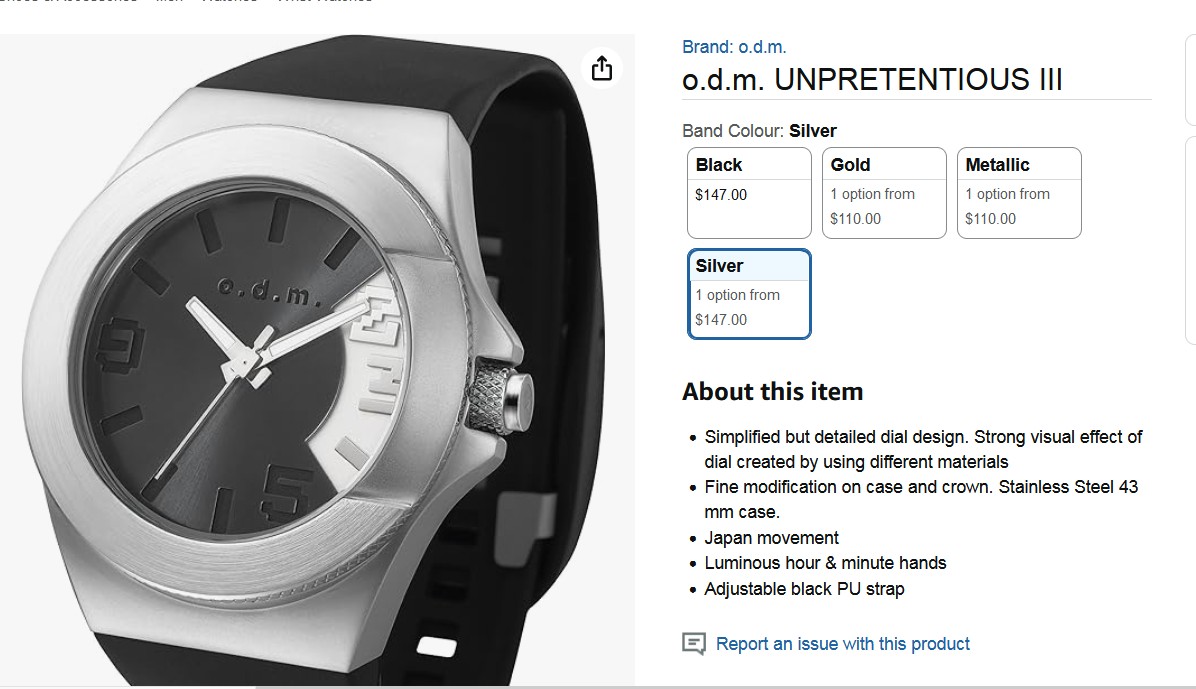Select the Black band colour option
This screenshot has height=689, width=1196.
pos(749,192)
